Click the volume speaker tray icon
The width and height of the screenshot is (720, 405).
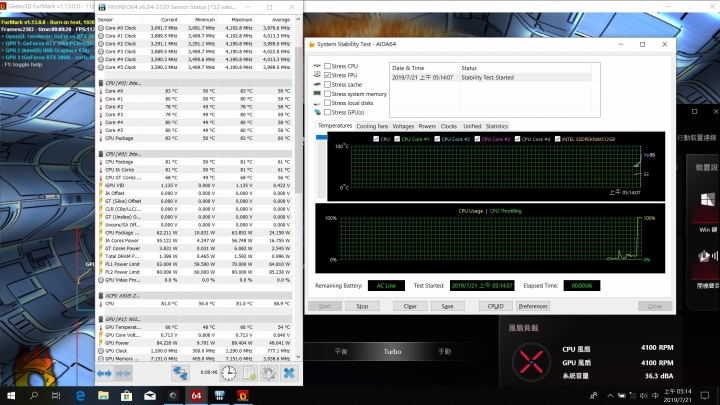(644, 395)
